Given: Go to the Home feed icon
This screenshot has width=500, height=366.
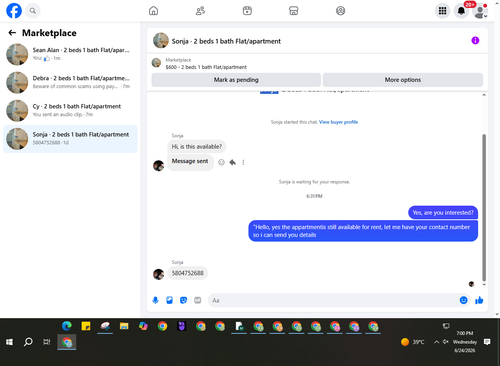Looking at the screenshot, I should [153, 11].
